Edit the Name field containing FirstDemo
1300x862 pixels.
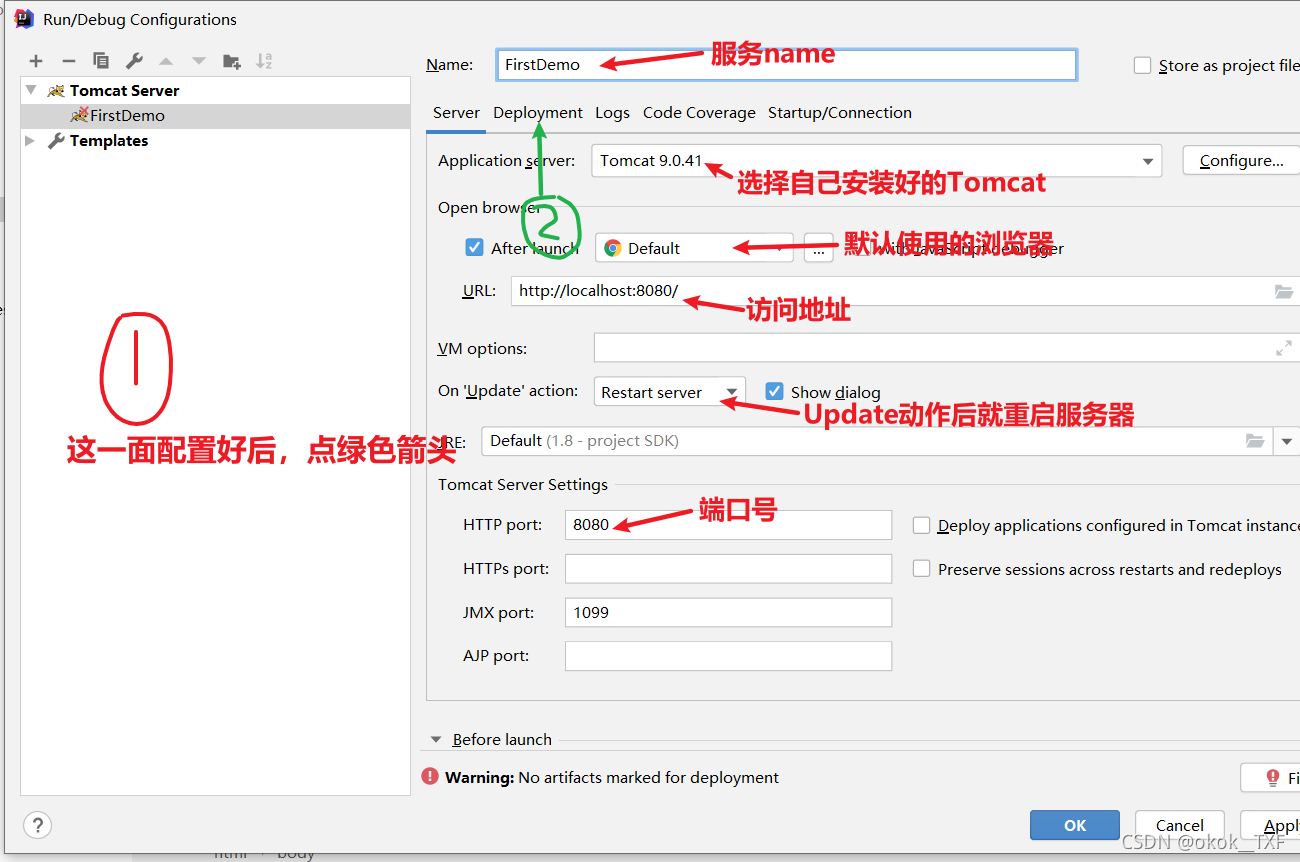pyautogui.click(x=786, y=64)
